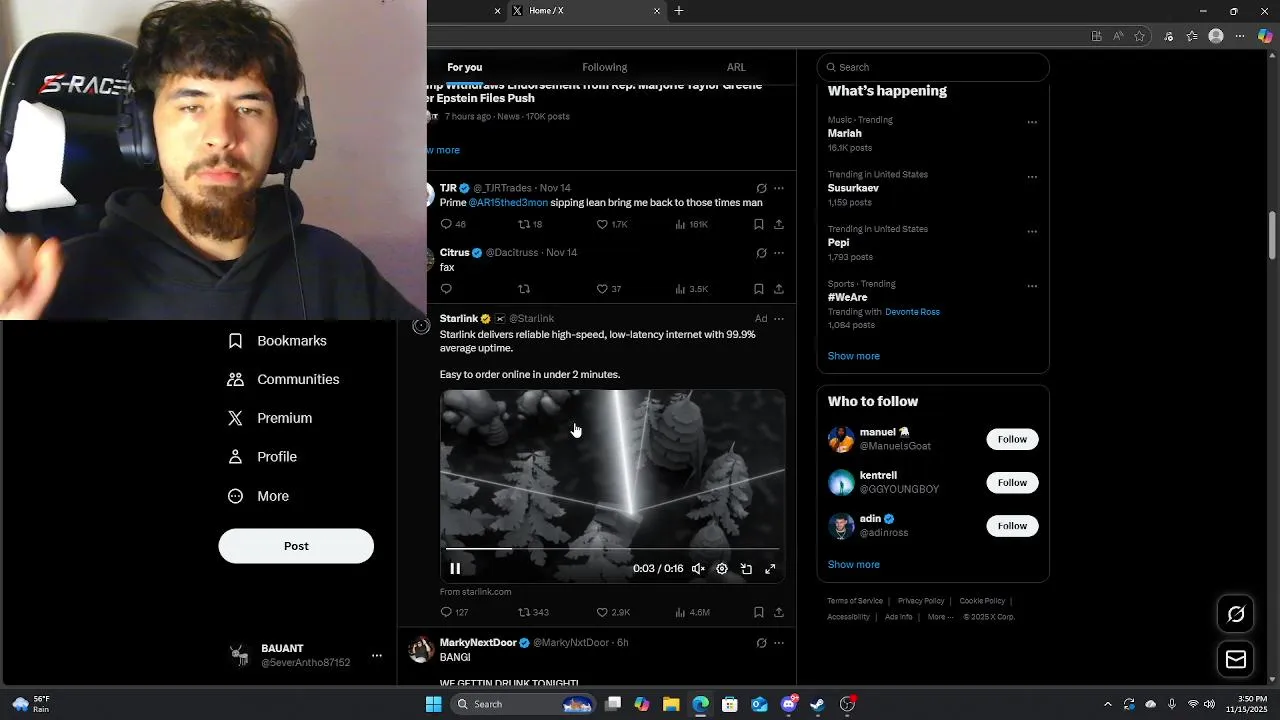Open the From starlink.com link
This screenshot has height=720, width=1280.
[x=476, y=592]
